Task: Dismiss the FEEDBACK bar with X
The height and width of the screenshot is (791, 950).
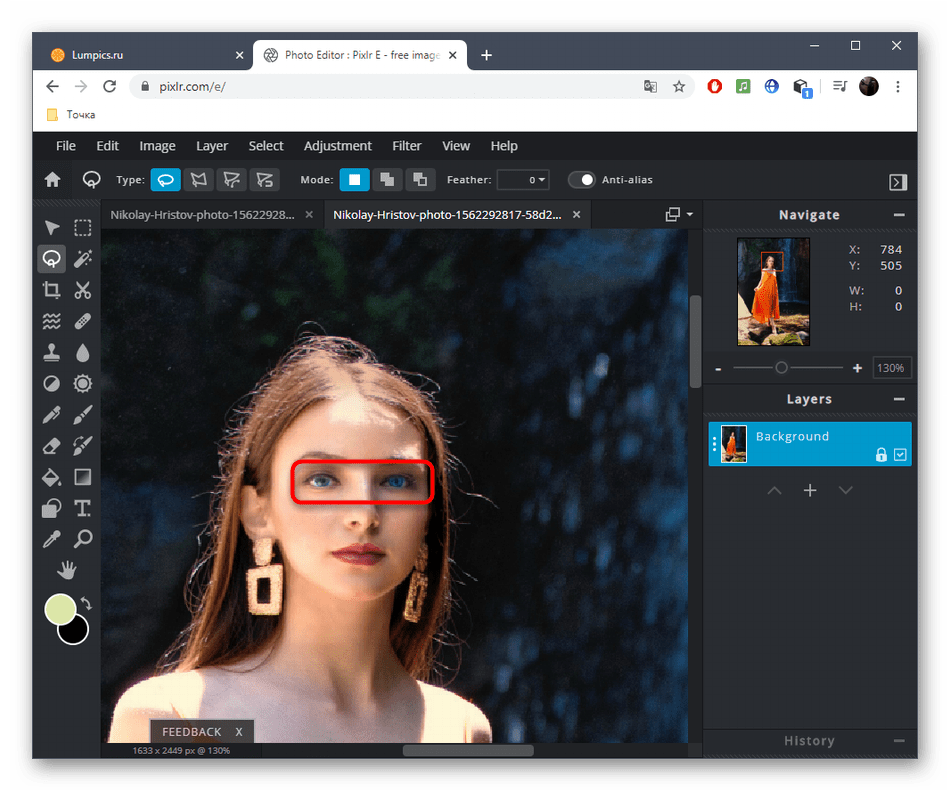Action: [239, 732]
